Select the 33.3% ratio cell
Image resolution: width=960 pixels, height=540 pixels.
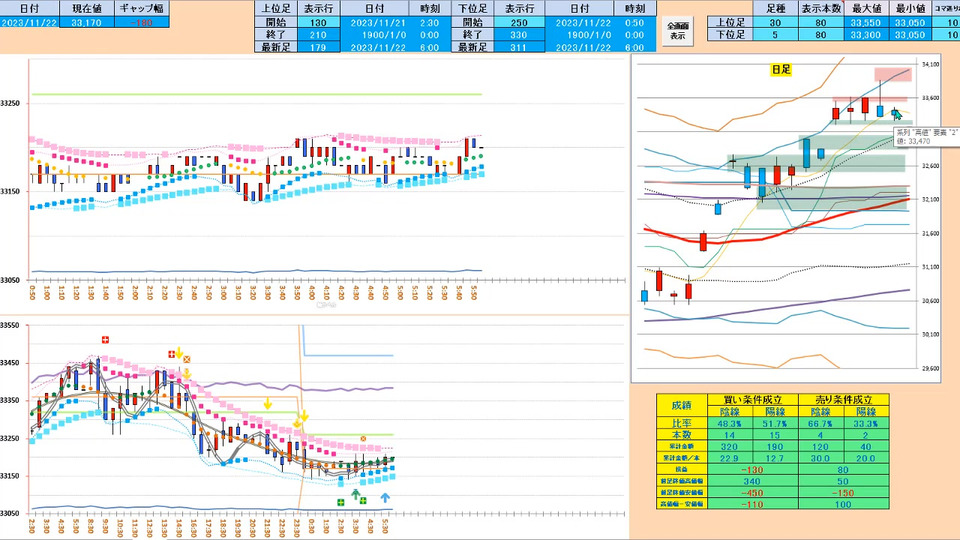866,423
